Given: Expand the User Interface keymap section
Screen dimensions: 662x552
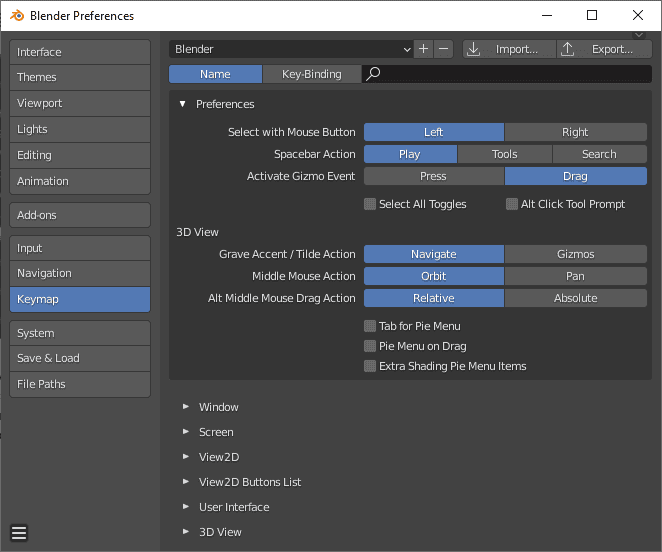Looking at the screenshot, I should 186,506.
